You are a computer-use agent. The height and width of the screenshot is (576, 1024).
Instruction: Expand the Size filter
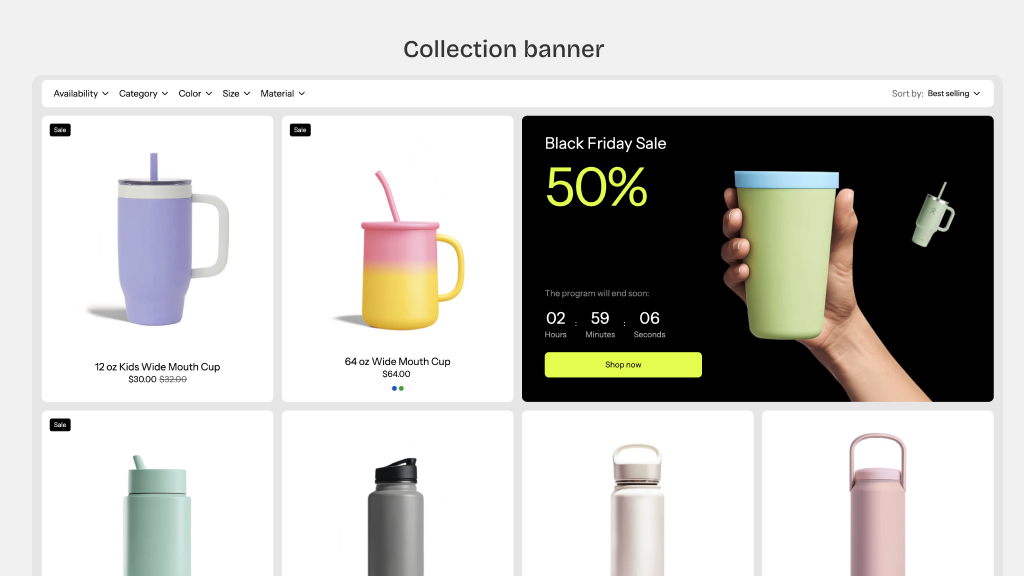click(x=236, y=93)
